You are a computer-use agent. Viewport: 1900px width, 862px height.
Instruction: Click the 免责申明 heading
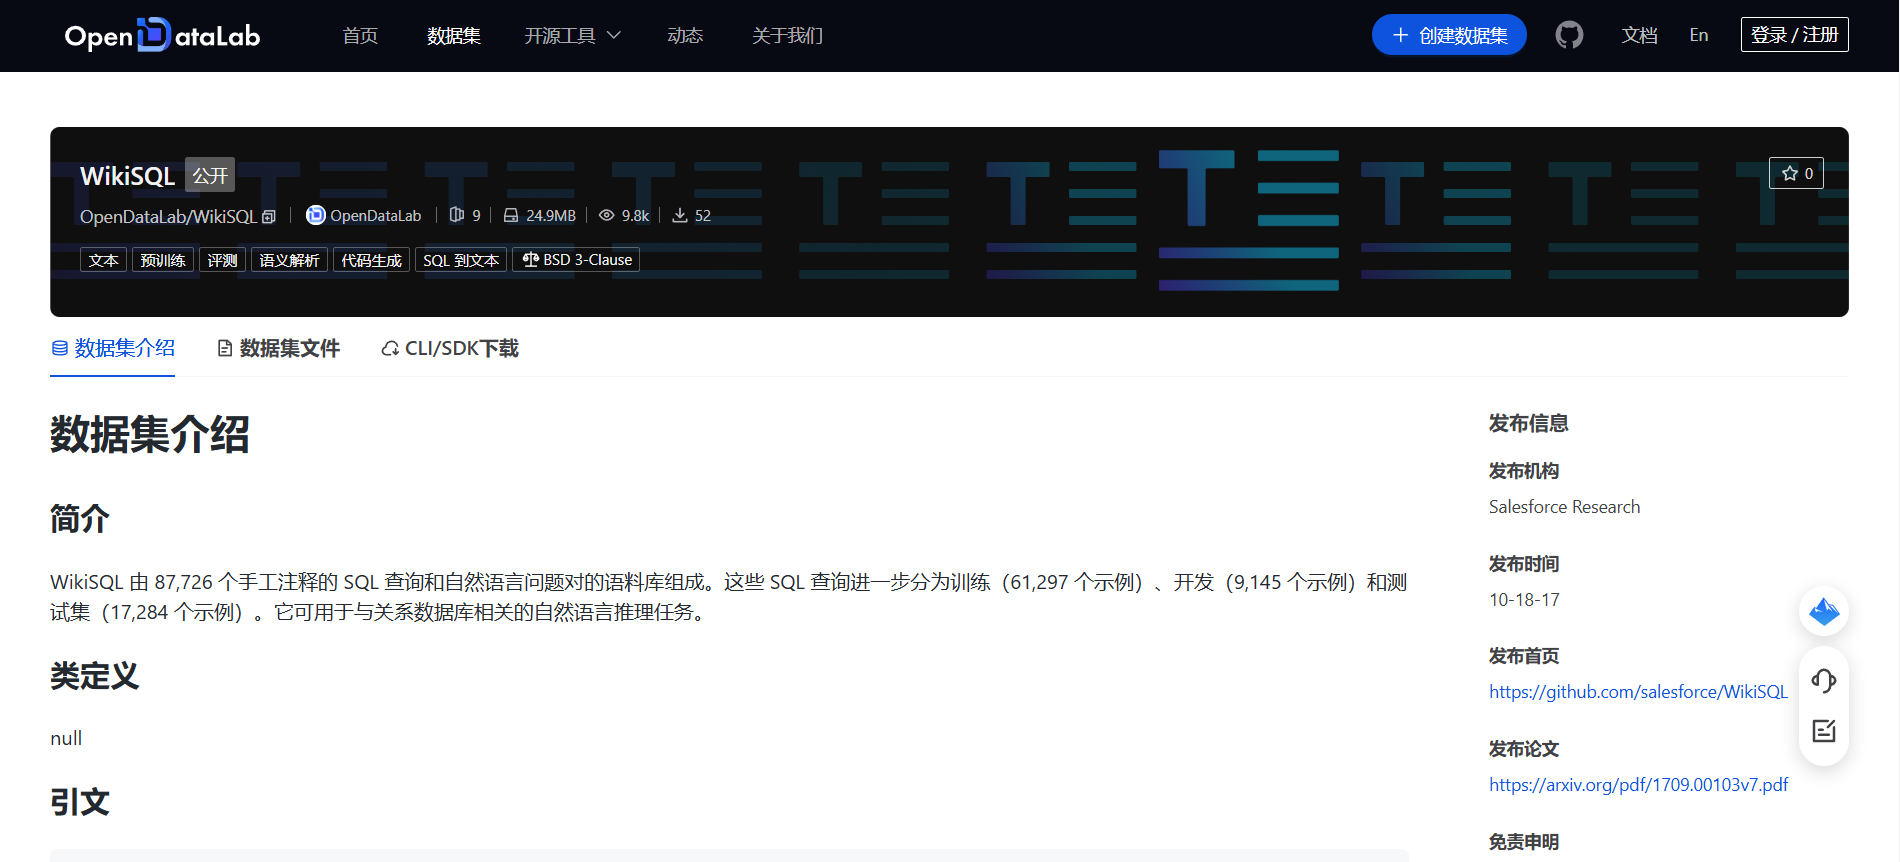click(1524, 842)
